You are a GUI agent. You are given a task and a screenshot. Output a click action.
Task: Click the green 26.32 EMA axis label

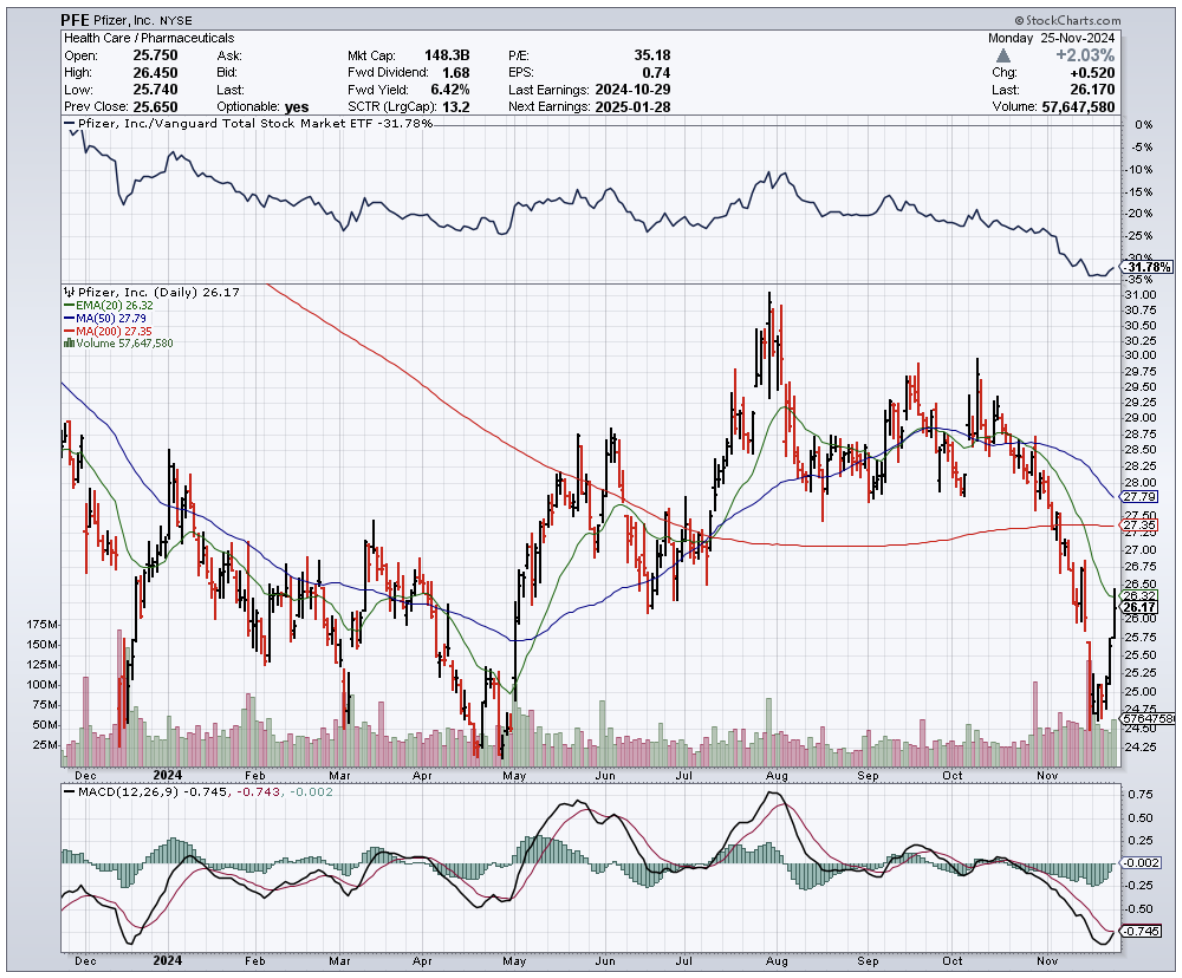(1139, 595)
